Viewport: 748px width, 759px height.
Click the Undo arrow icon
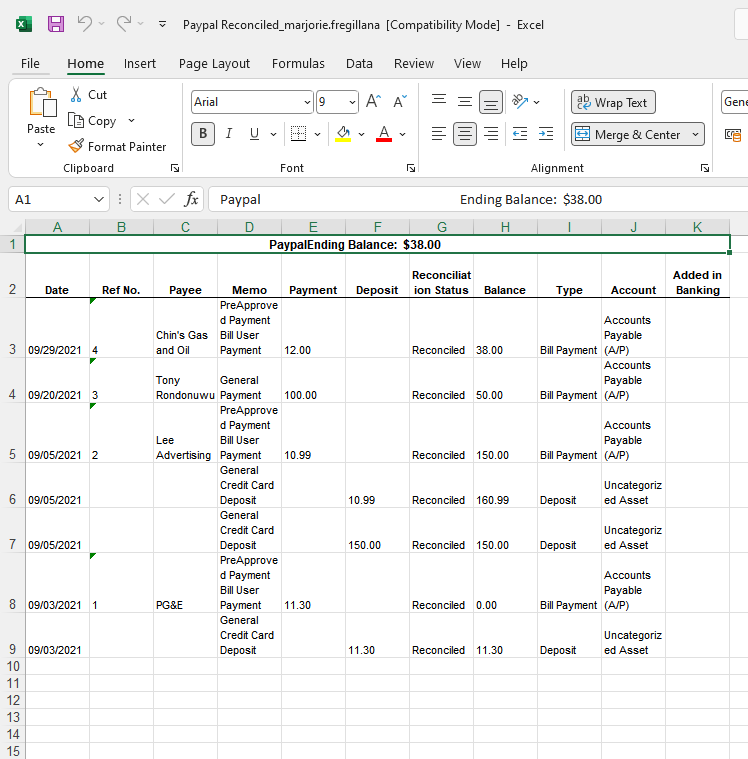pyautogui.click(x=84, y=23)
